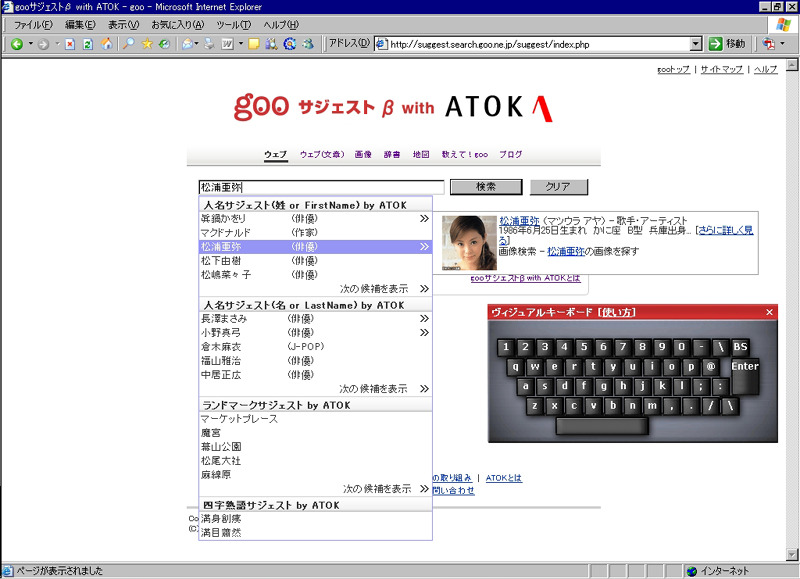Open the お気に入り(A) menu
Viewport: 800px width, 579px height.
(177, 24)
